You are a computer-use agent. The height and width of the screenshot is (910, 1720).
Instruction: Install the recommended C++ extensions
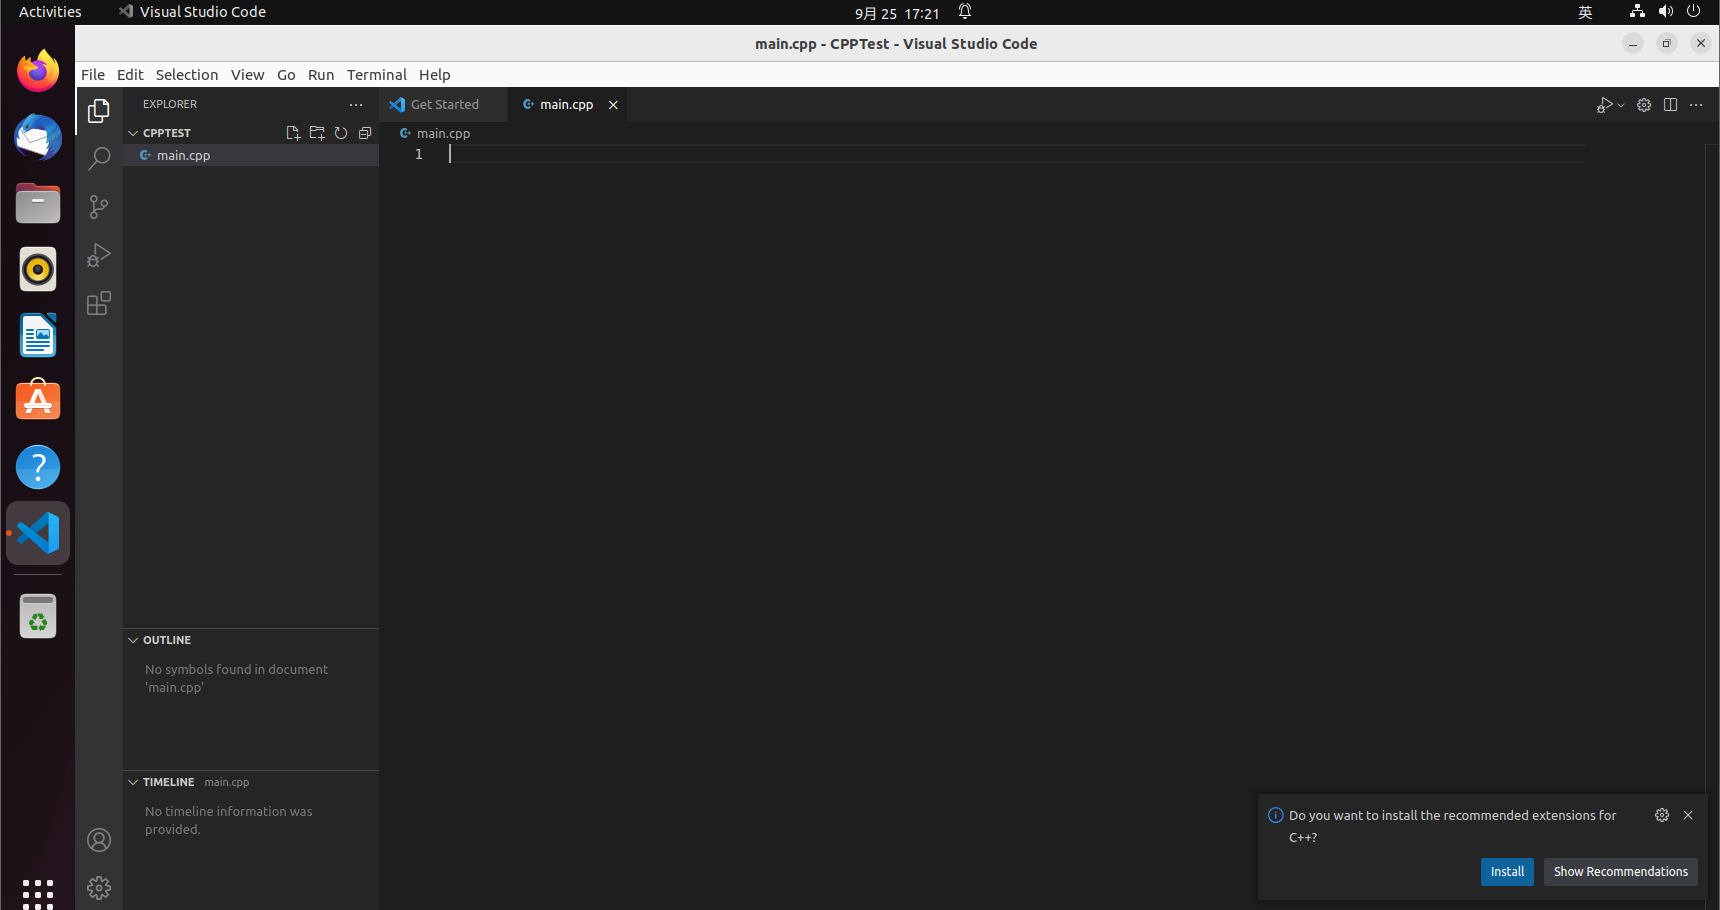point(1507,871)
